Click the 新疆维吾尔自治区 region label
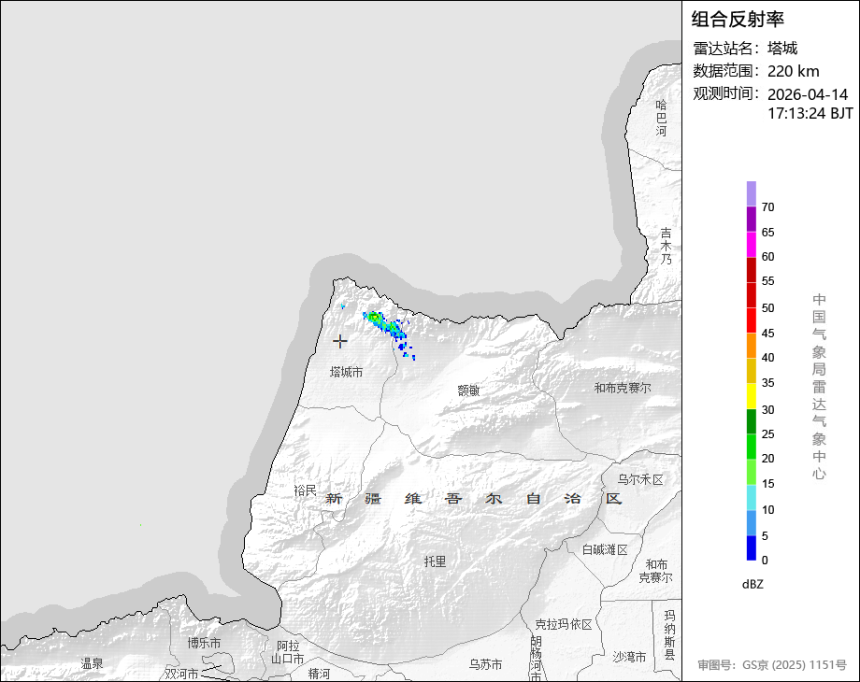The width and height of the screenshot is (860, 682). point(474,498)
